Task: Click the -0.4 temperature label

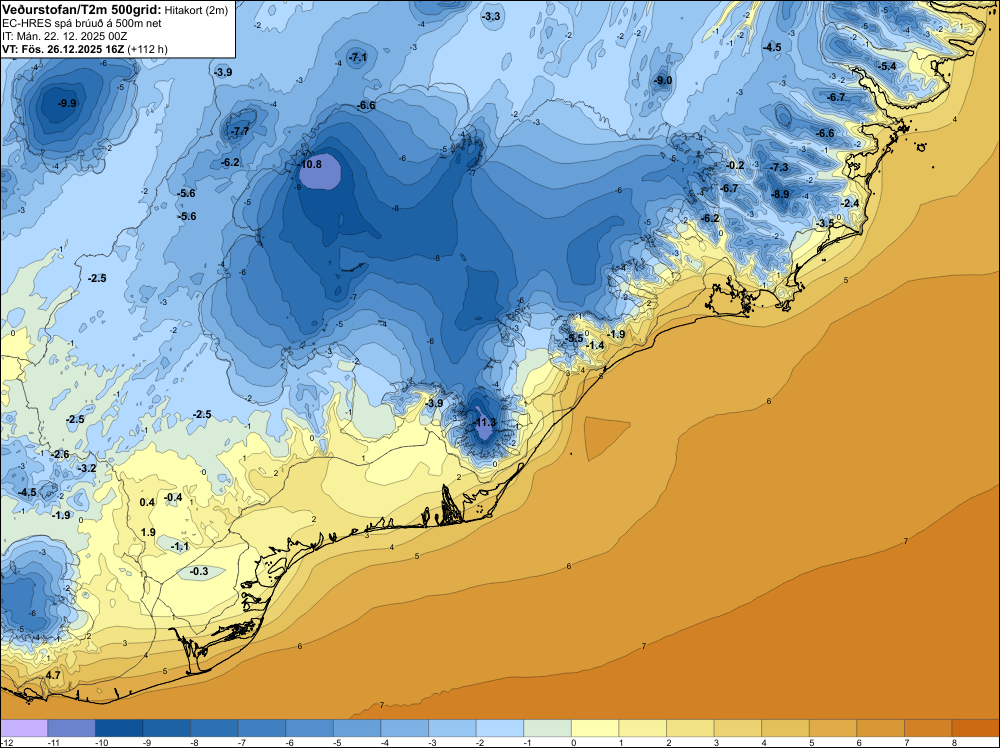Action: pyautogui.click(x=173, y=497)
